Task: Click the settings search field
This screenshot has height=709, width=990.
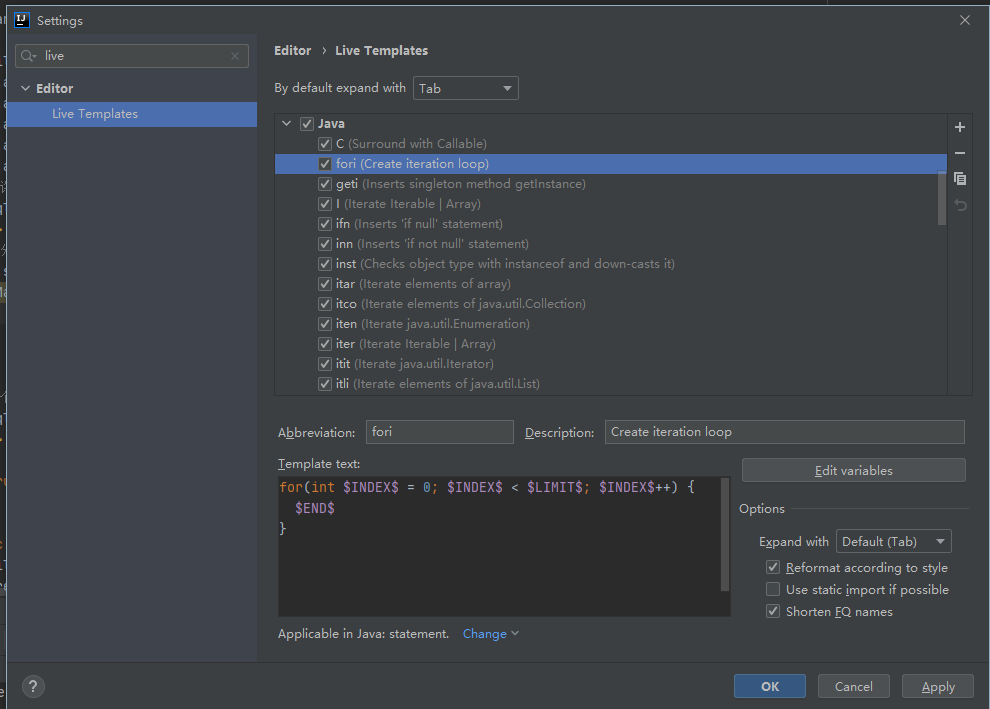Action: tap(132, 56)
